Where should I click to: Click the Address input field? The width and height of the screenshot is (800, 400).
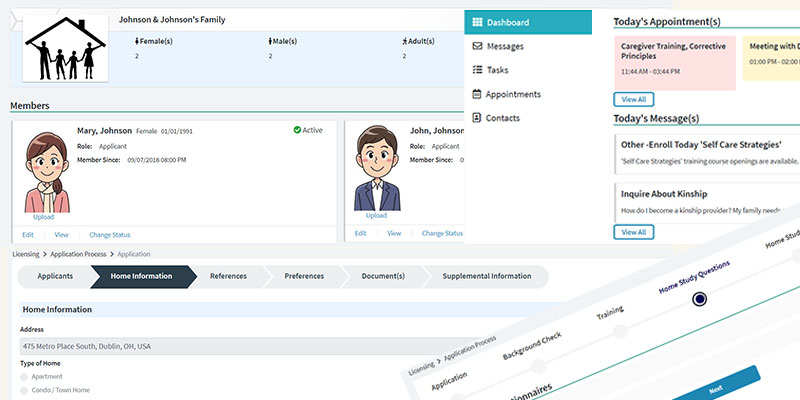(x=245, y=346)
